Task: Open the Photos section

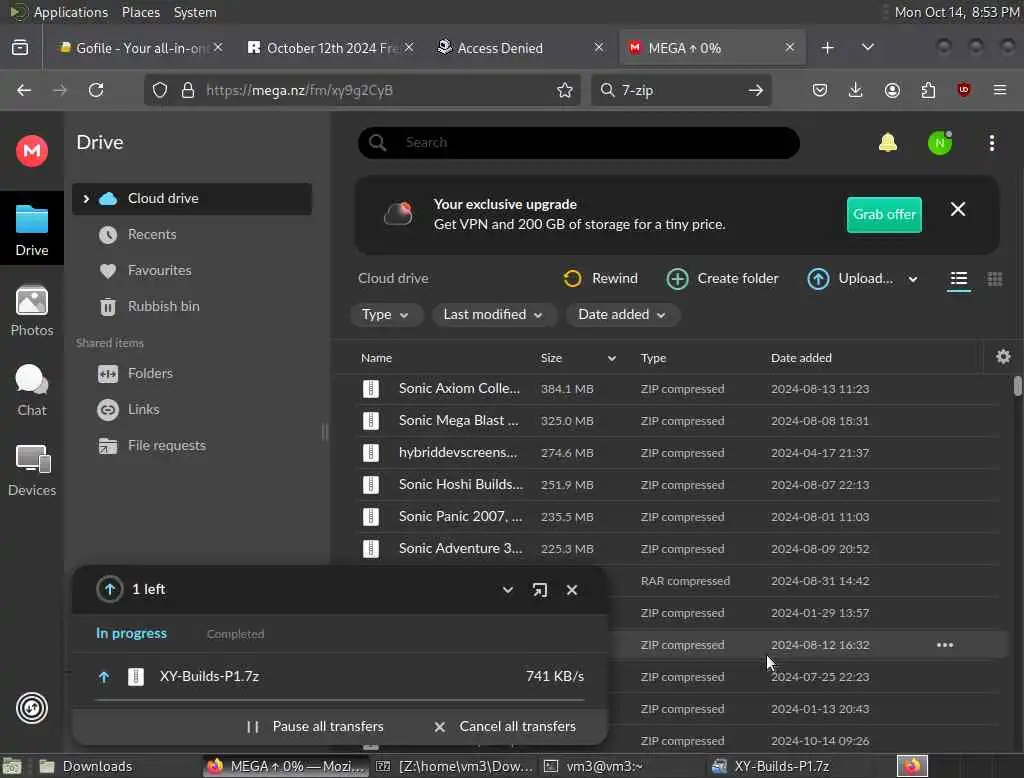Action: click(31, 311)
